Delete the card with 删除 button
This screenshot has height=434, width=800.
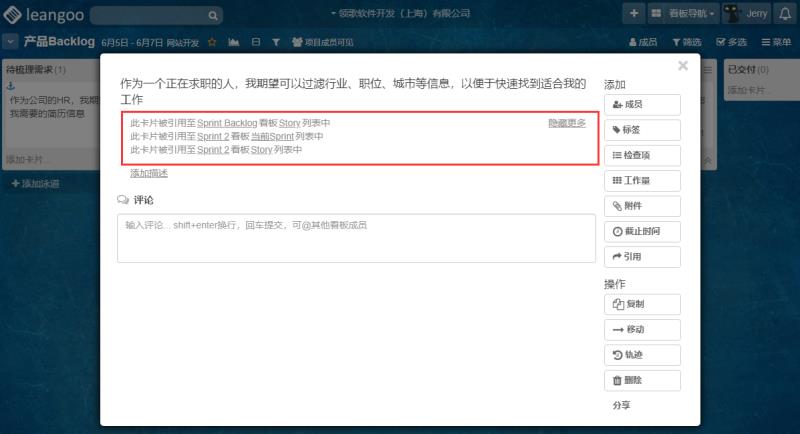[x=642, y=380]
